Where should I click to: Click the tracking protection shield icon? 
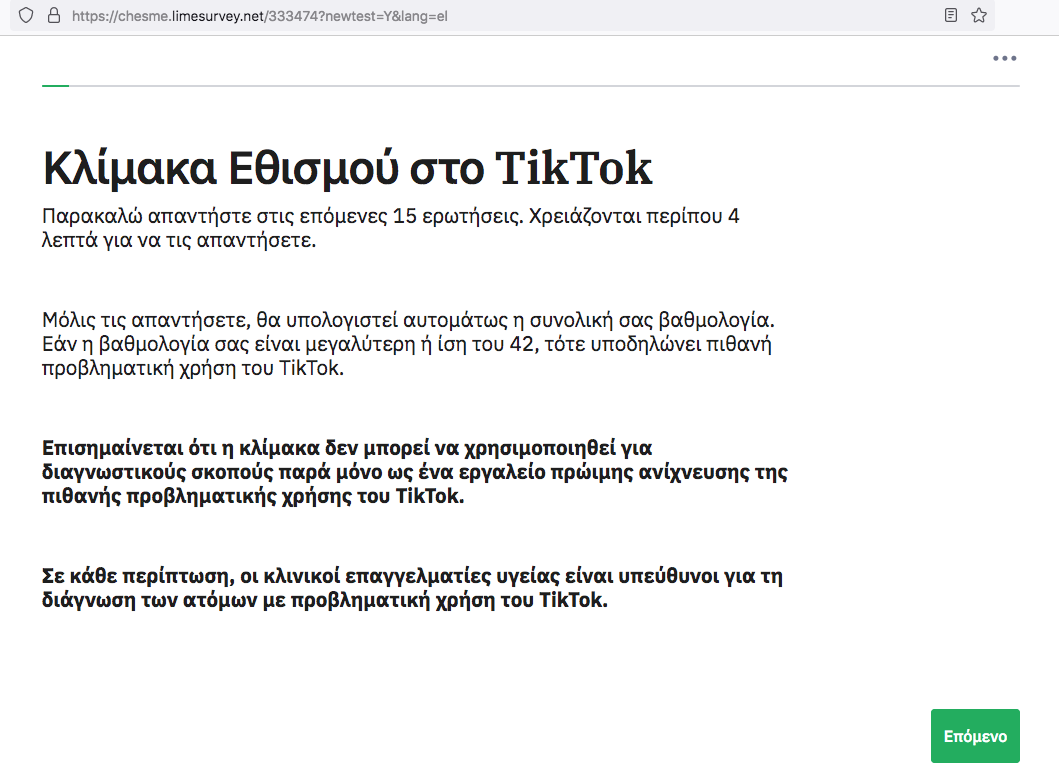(26, 16)
